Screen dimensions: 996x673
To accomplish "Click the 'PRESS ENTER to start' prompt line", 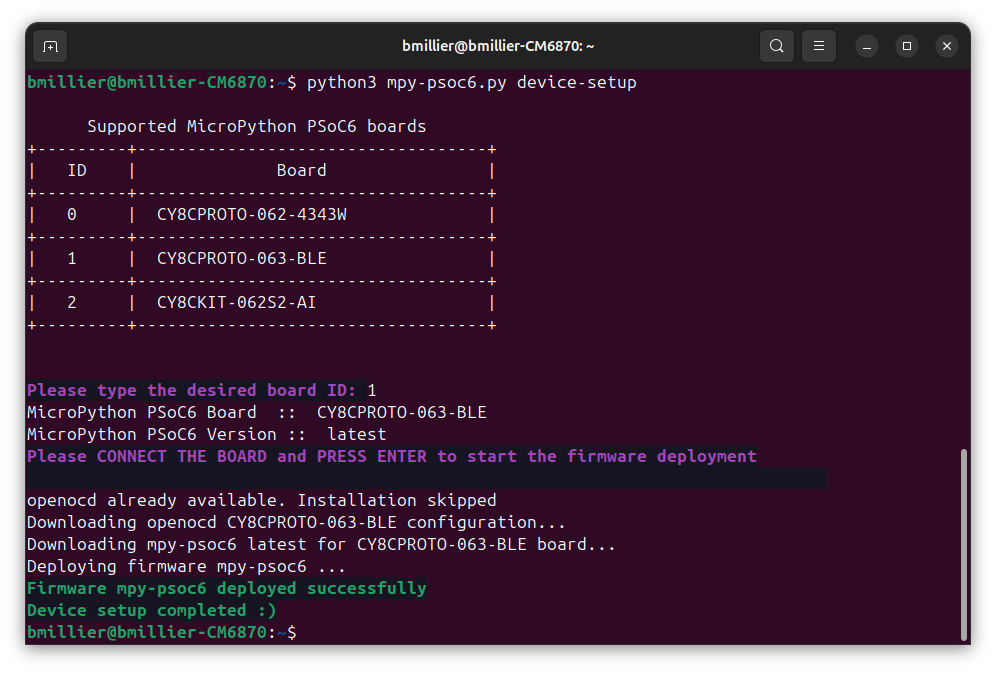I will point(391,456).
